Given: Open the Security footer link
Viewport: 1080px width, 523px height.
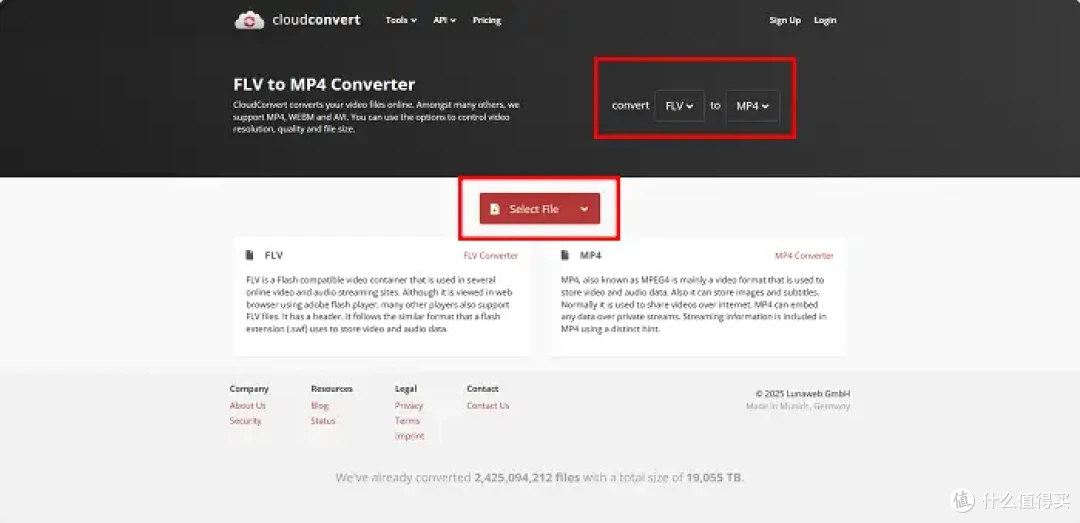Looking at the screenshot, I should pos(245,421).
